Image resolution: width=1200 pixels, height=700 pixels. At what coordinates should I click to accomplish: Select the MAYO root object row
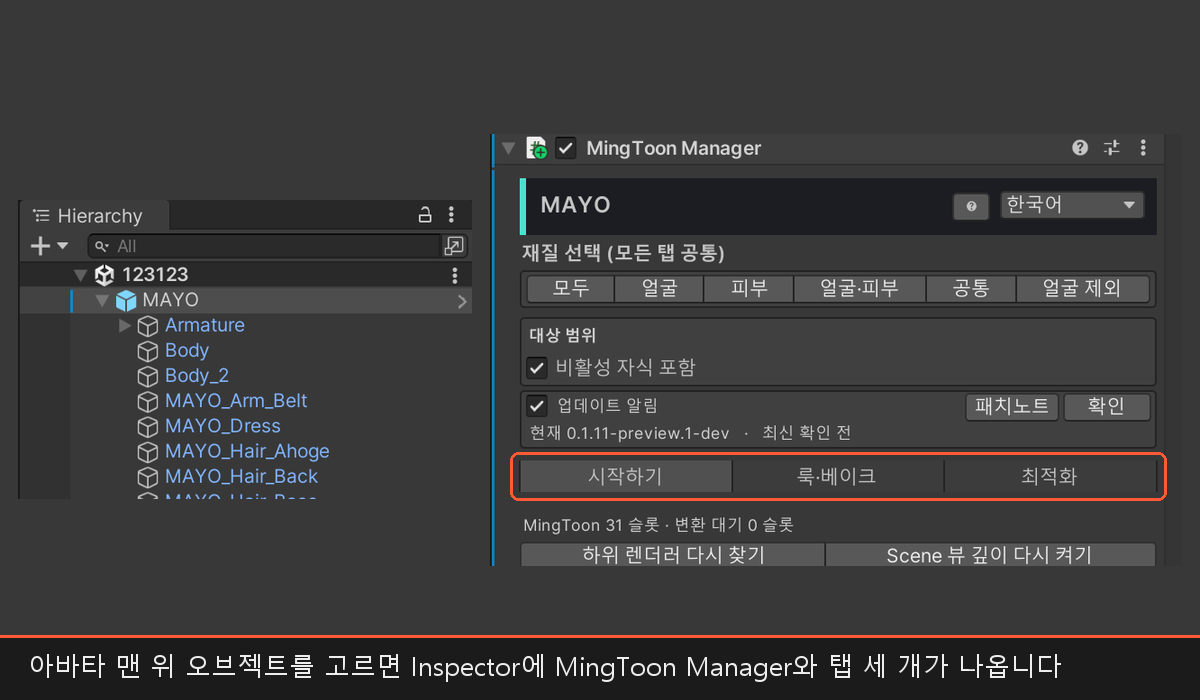pyautogui.click(x=246, y=301)
